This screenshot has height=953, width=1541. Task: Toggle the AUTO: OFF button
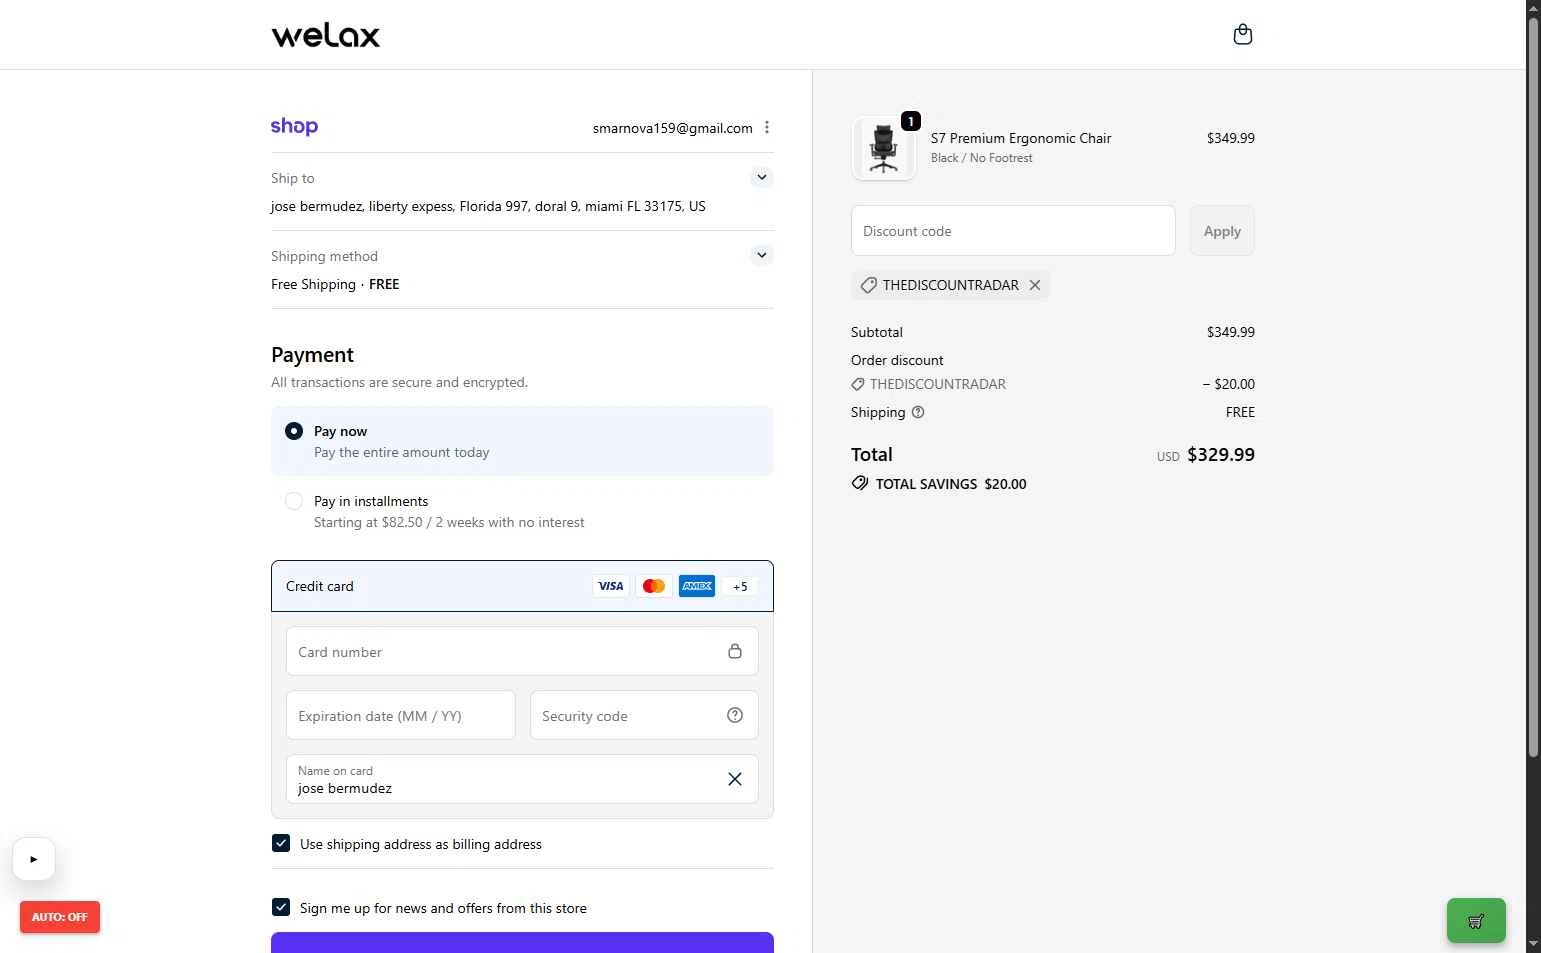point(60,917)
